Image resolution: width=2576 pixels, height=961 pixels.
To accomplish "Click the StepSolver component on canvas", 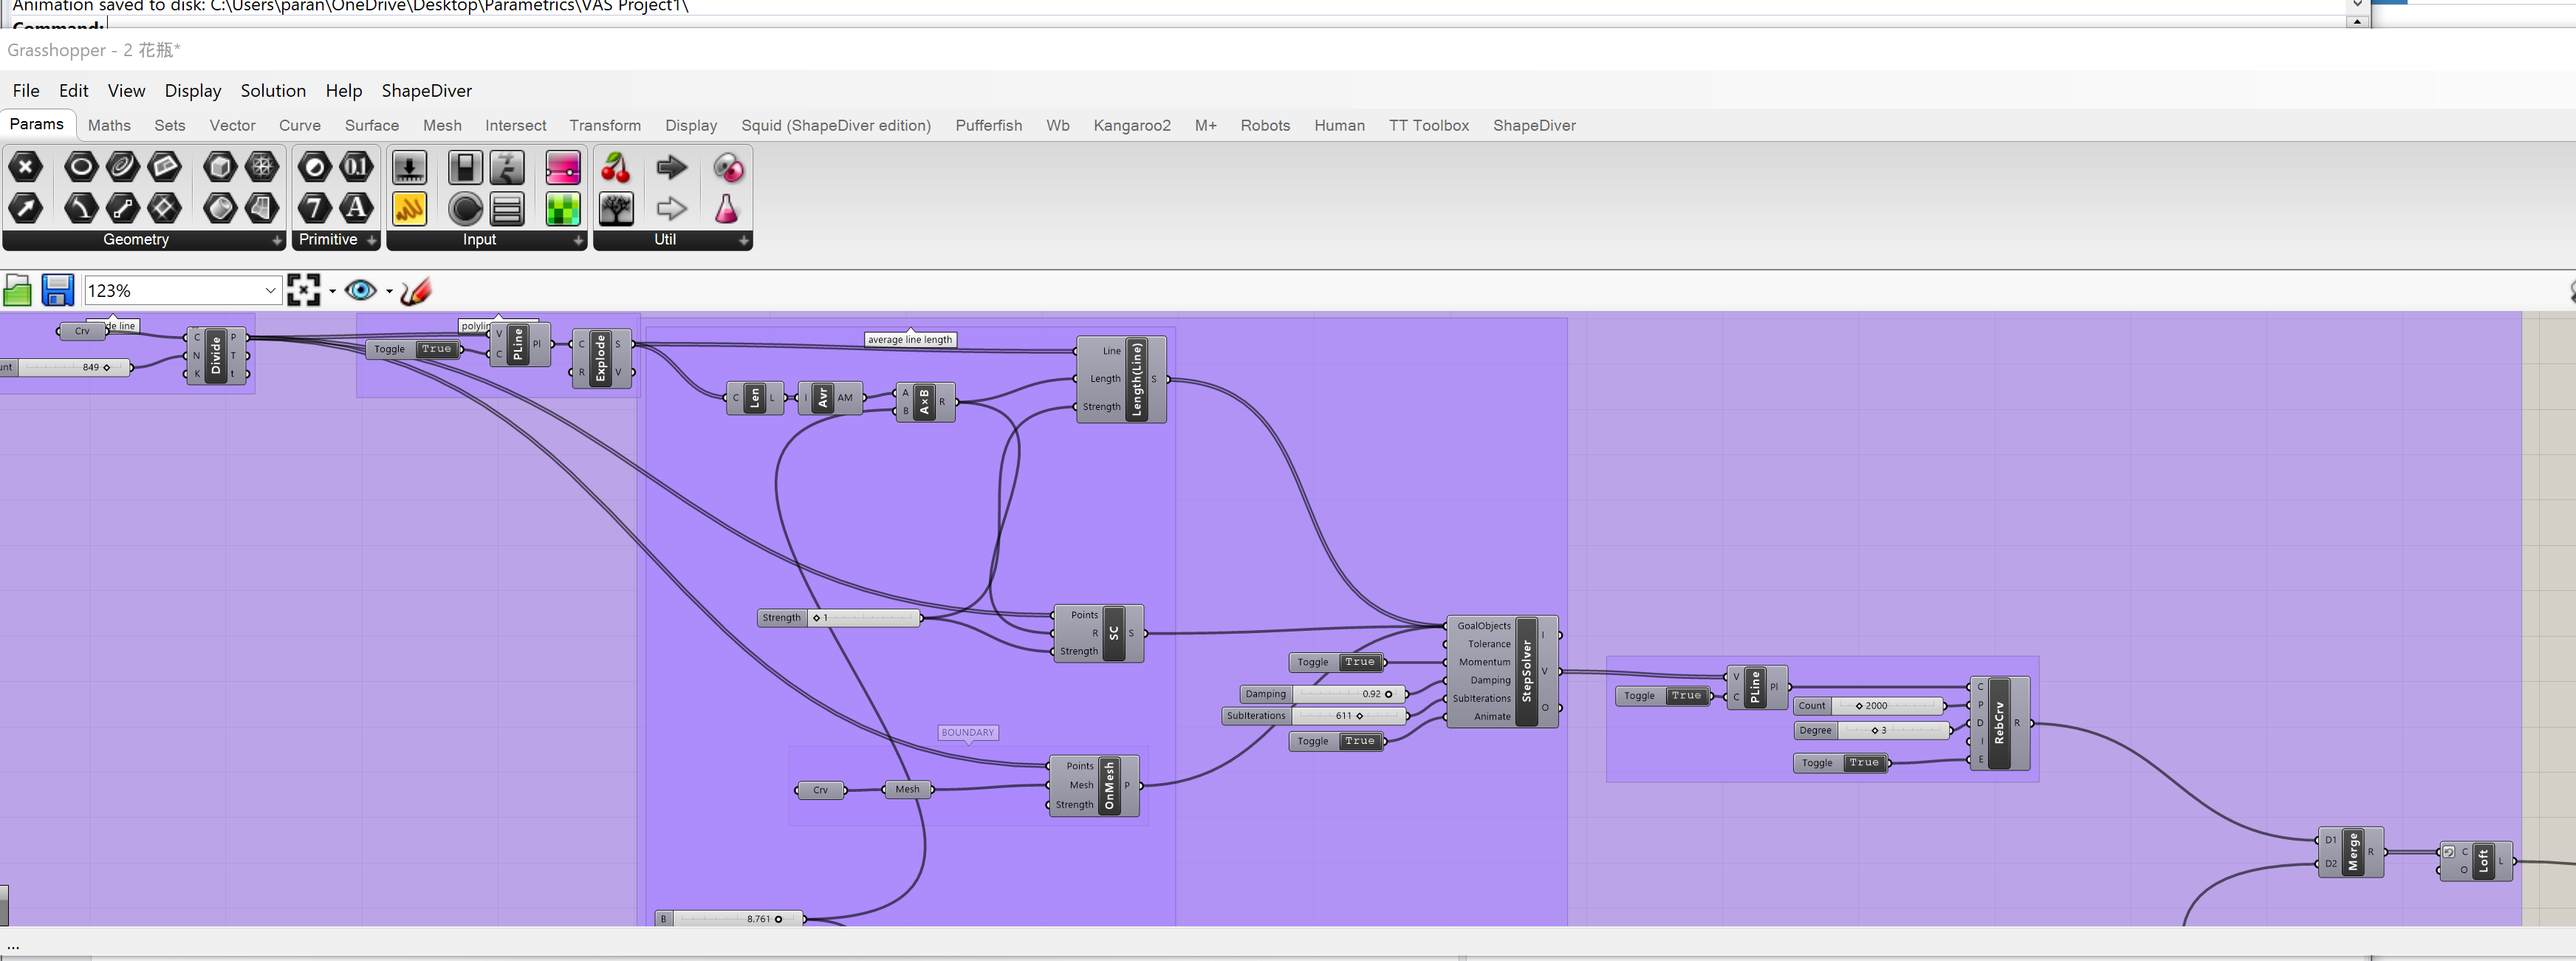I will 1526,671.
